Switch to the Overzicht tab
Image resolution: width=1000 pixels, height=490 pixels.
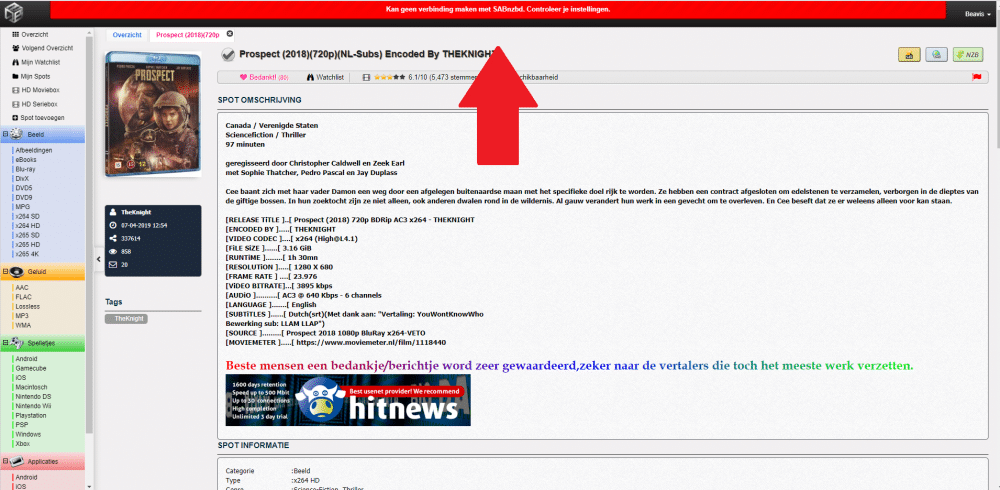click(x=127, y=34)
